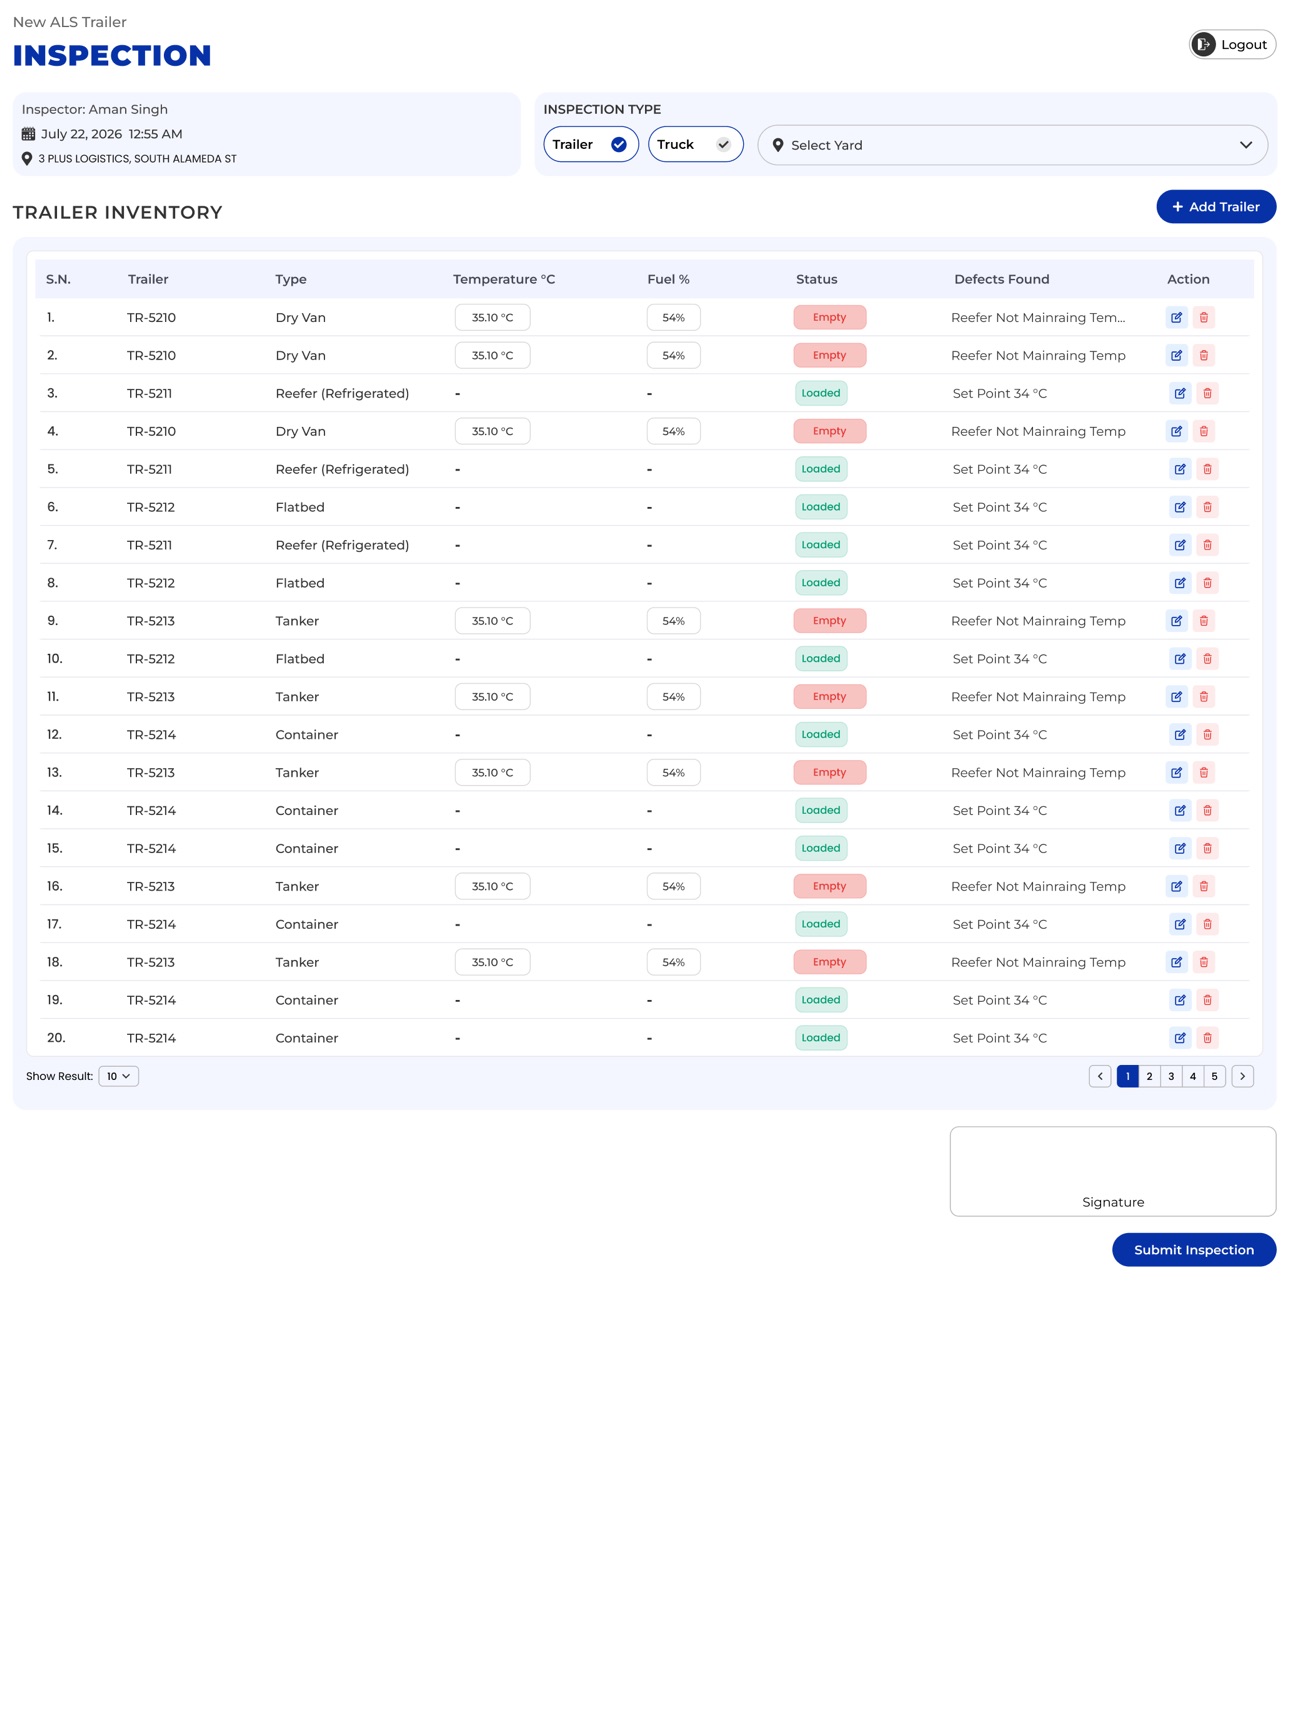Edit row 16 Tanker entry
Viewport: 1290px width, 1720px height.
point(1176,887)
